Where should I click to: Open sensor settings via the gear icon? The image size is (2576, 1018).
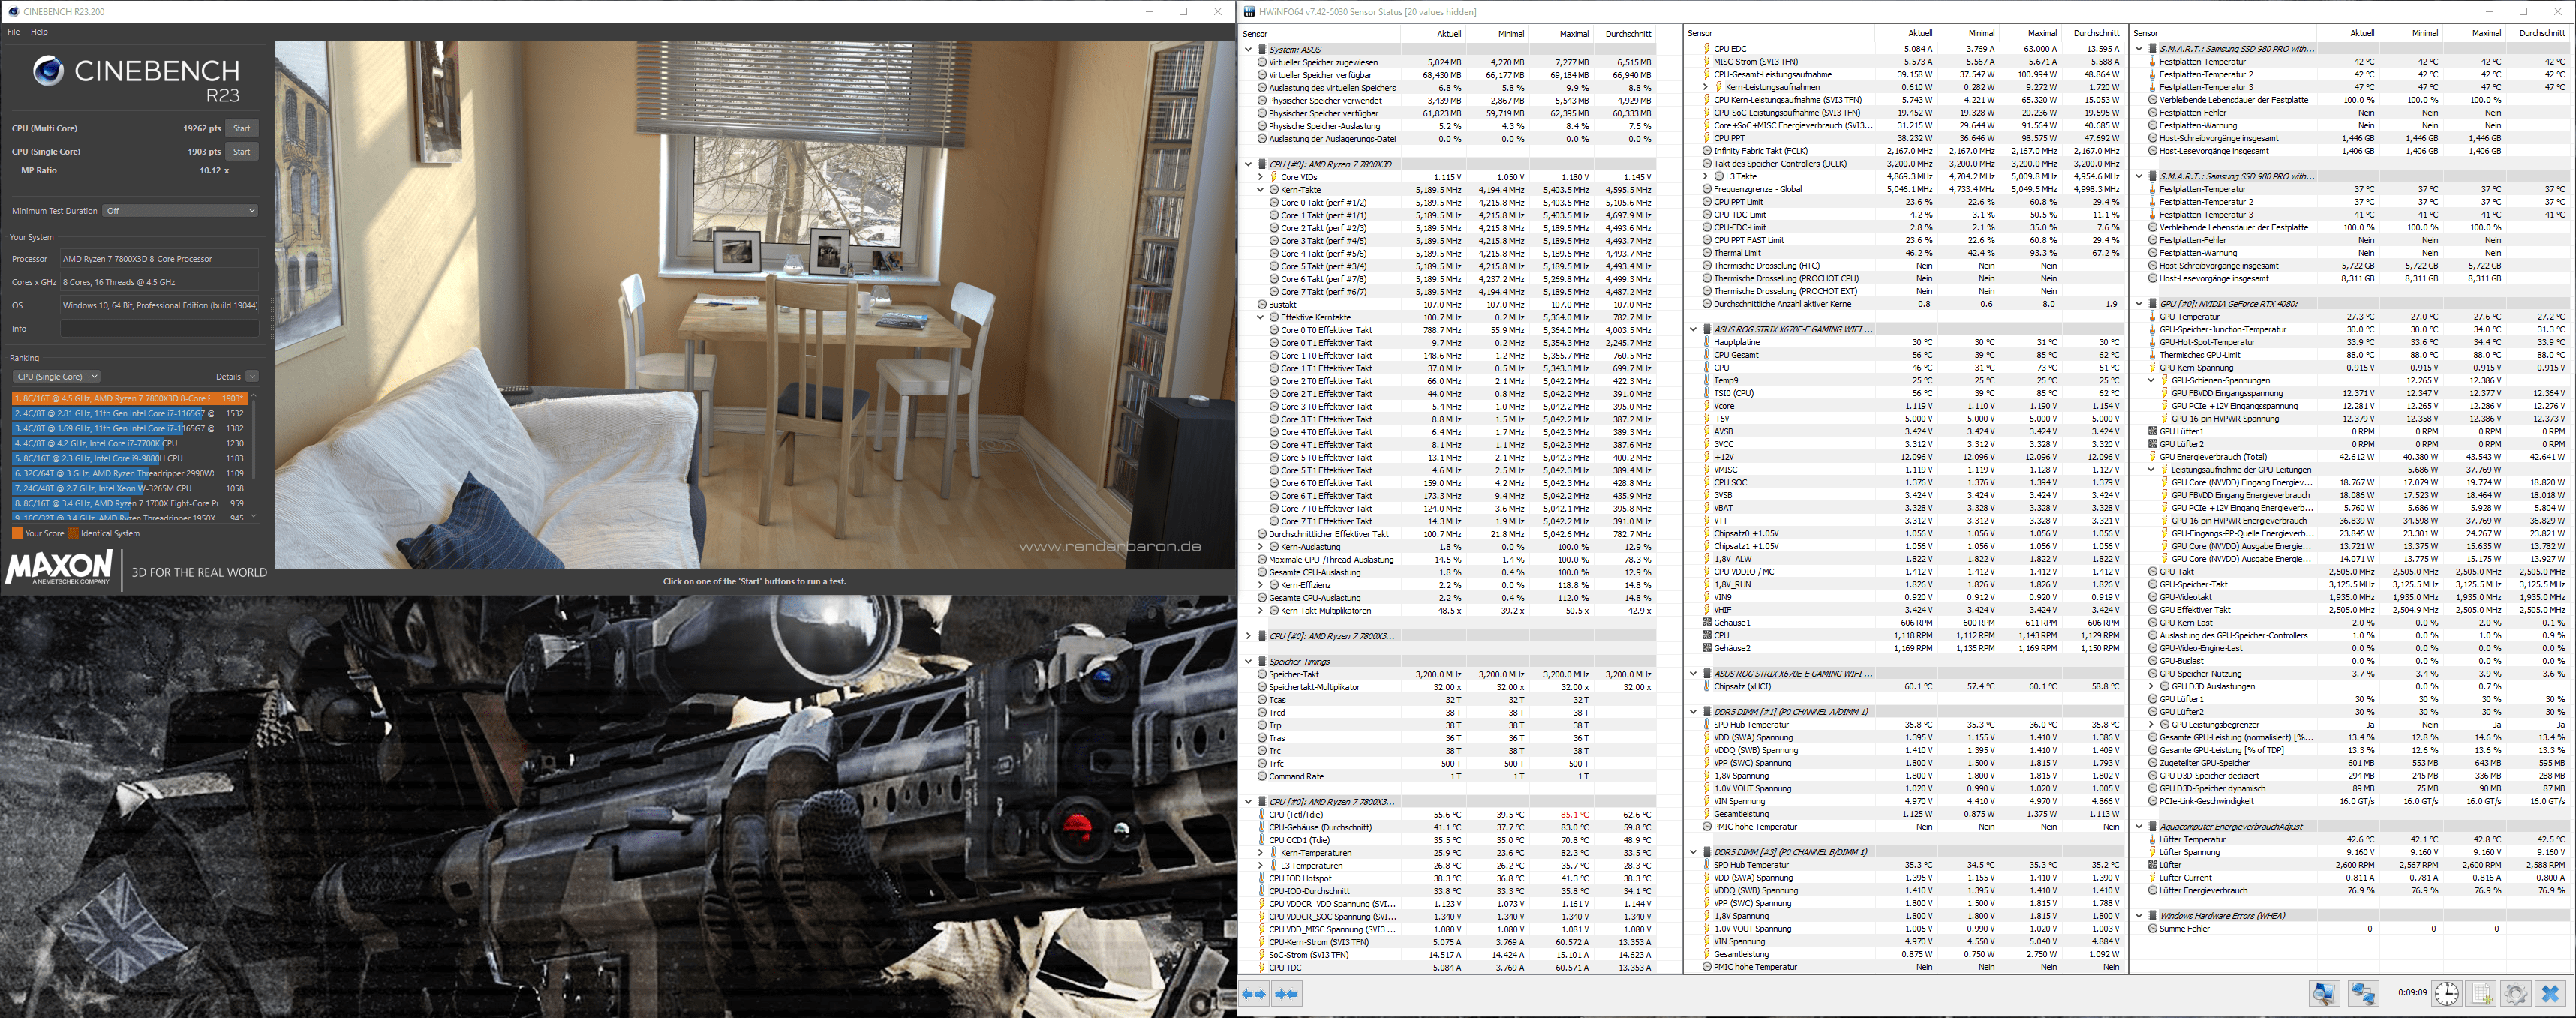pyautogui.click(x=2516, y=994)
